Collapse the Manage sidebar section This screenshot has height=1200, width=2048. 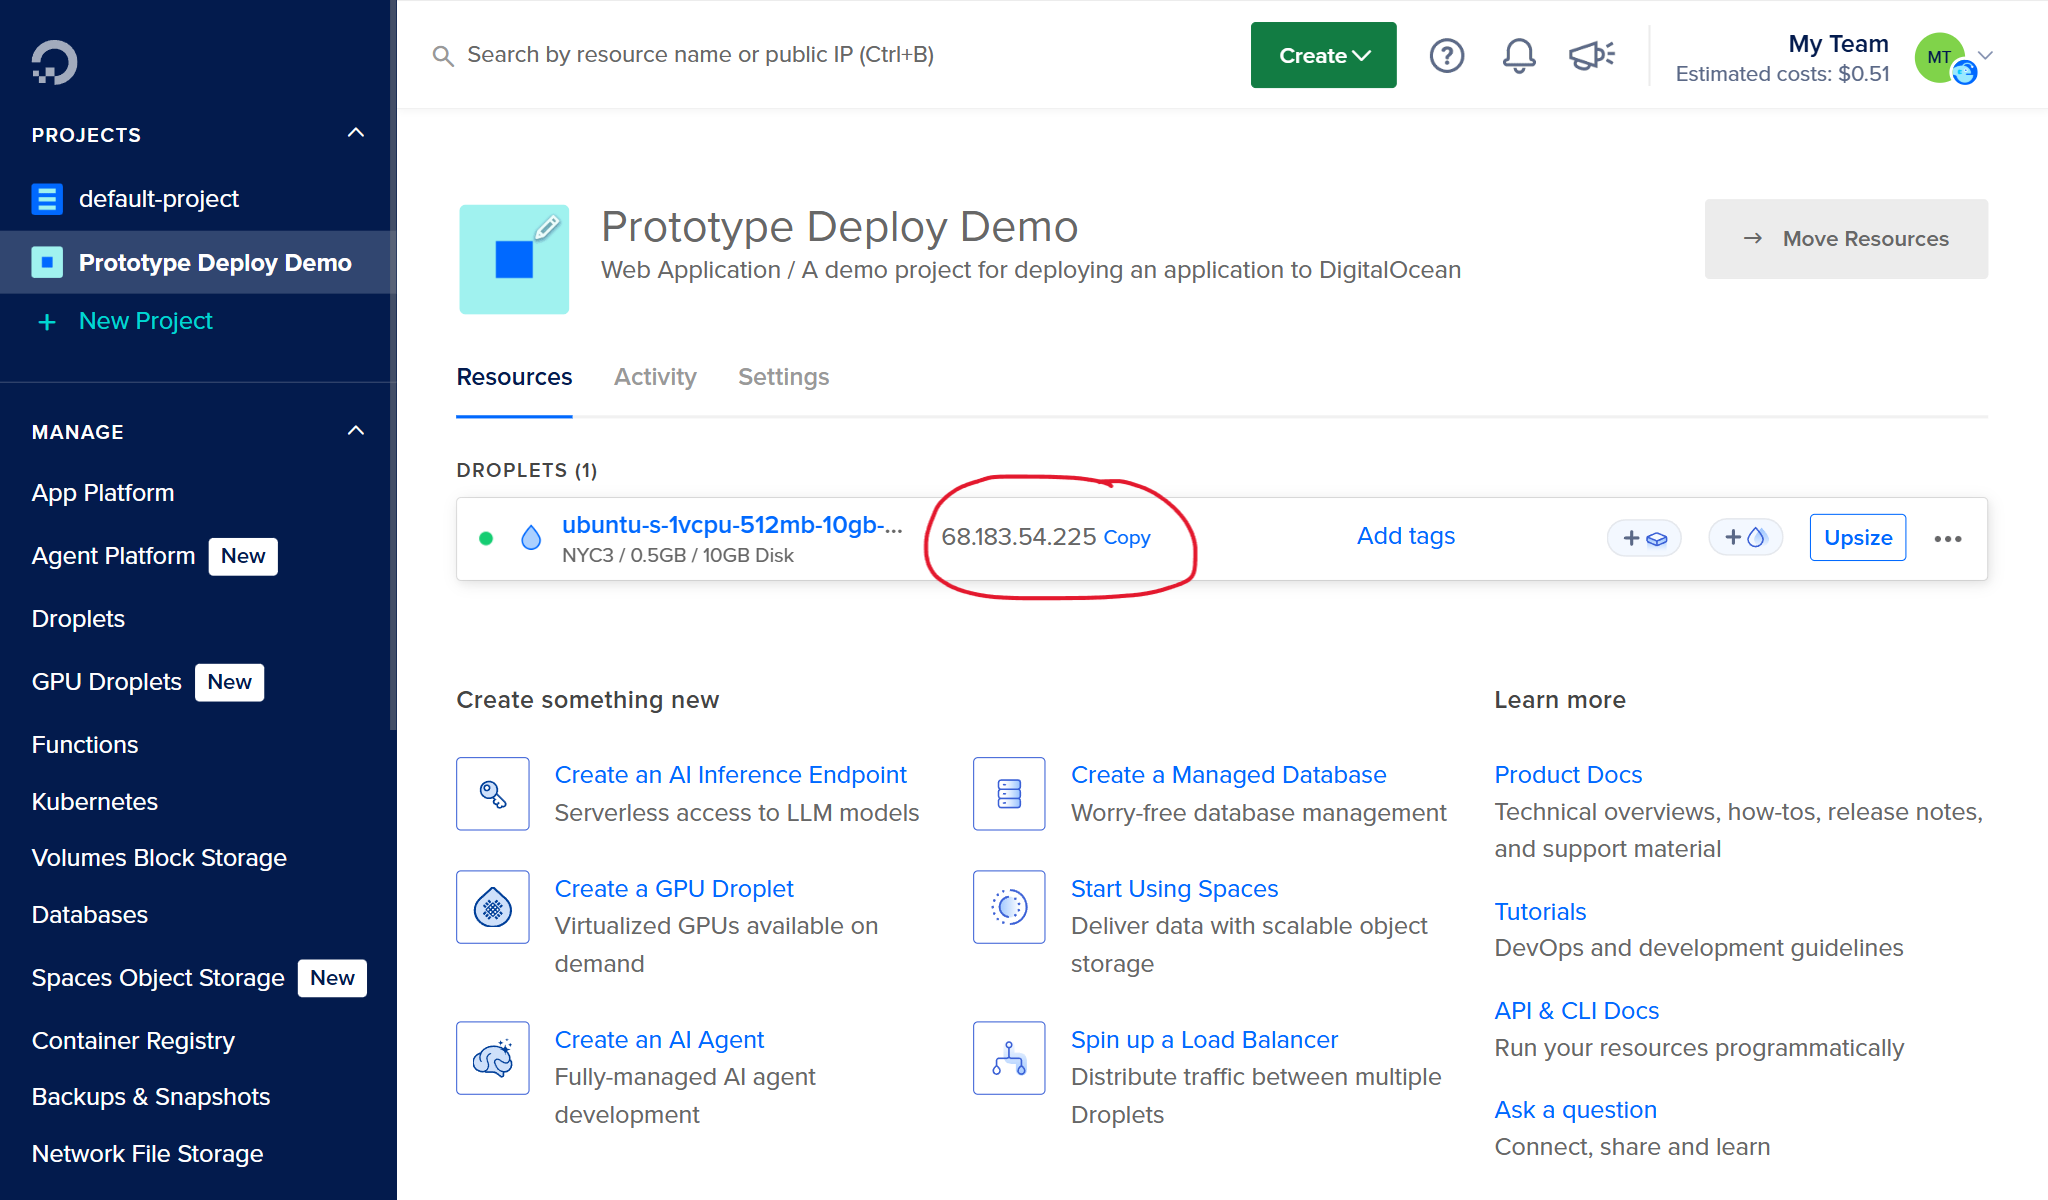coord(355,431)
